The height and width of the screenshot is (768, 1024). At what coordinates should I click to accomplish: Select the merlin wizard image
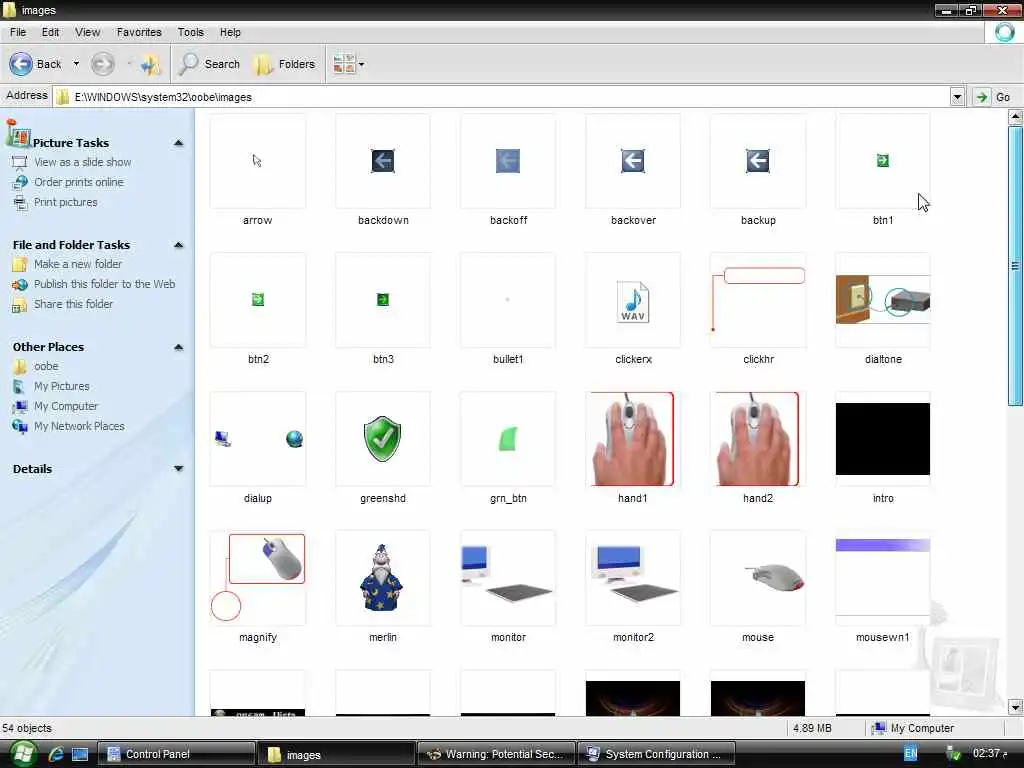click(383, 578)
